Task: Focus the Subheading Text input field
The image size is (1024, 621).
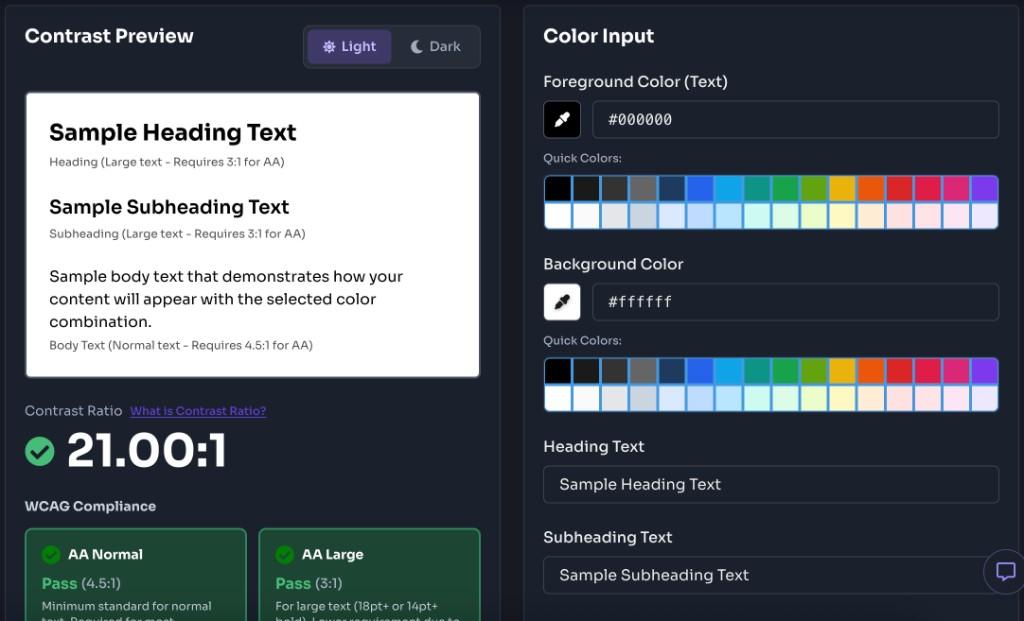Action: coord(771,575)
